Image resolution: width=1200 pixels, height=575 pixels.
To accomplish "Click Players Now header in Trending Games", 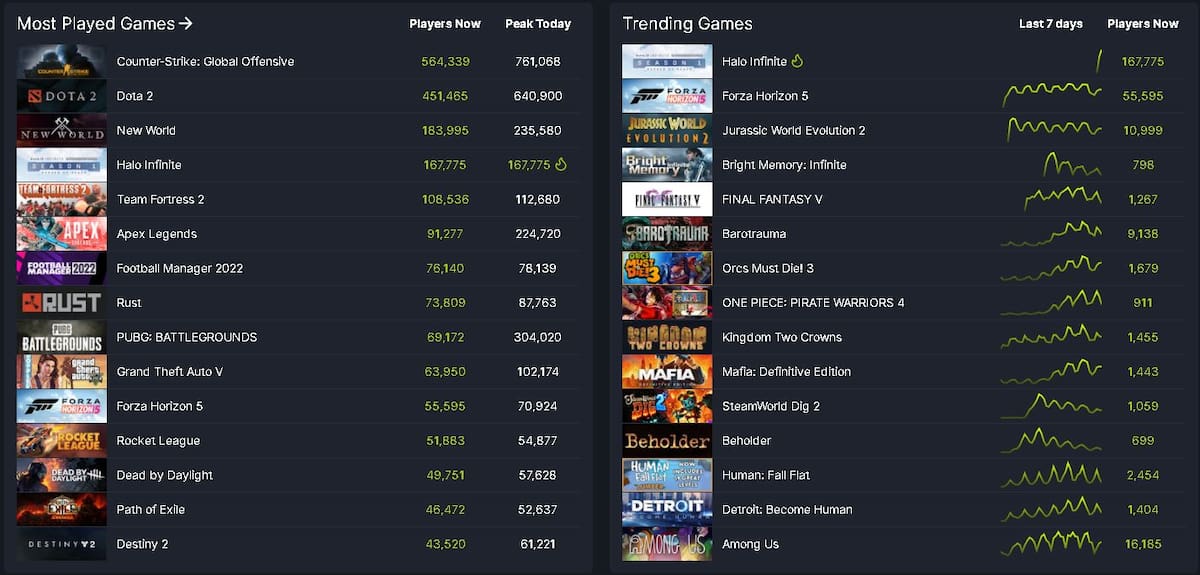I will tap(1143, 24).
